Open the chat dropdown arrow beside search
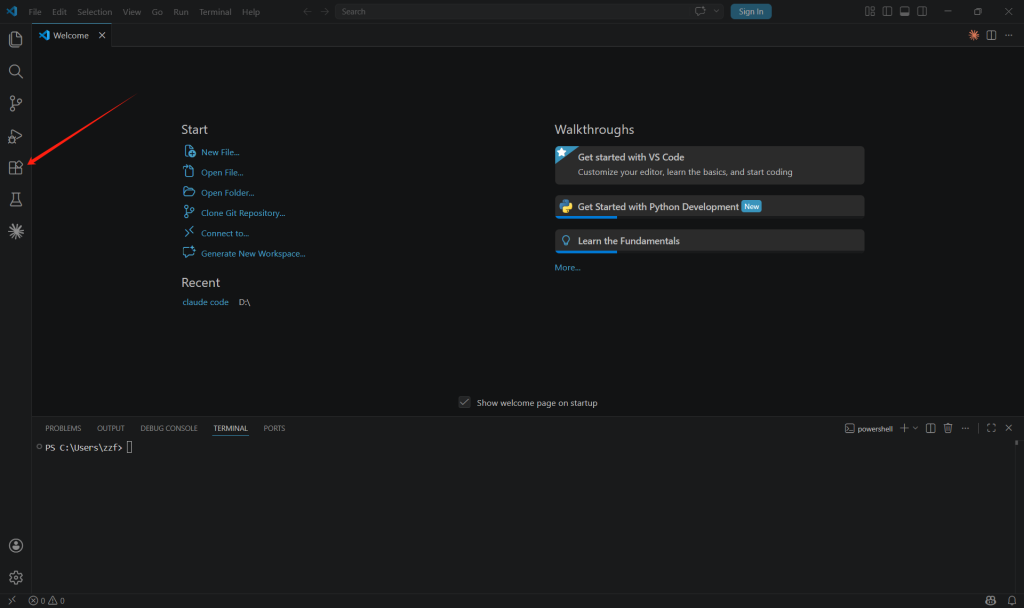The image size is (1024, 608). tap(717, 12)
